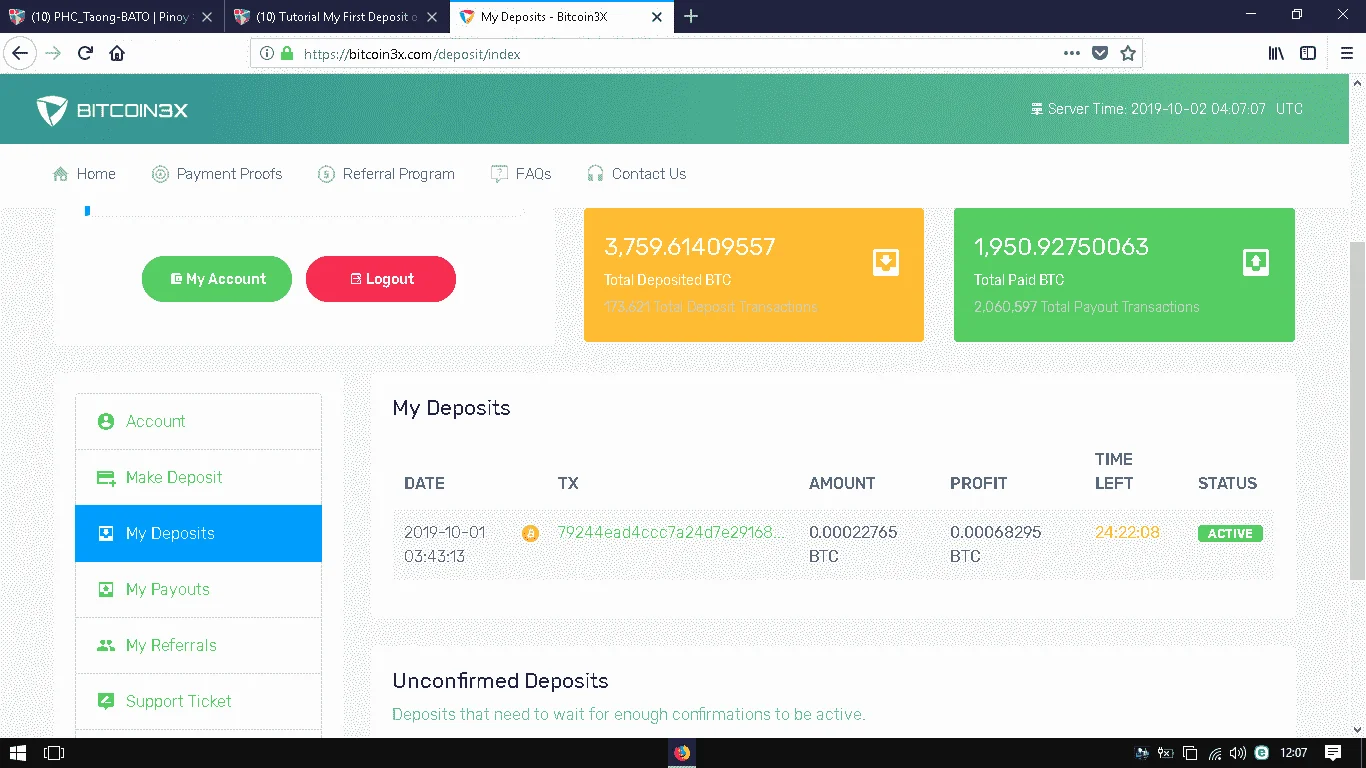Screen dimensions: 1366x768
Task: Reload the current page
Action: pos(85,53)
